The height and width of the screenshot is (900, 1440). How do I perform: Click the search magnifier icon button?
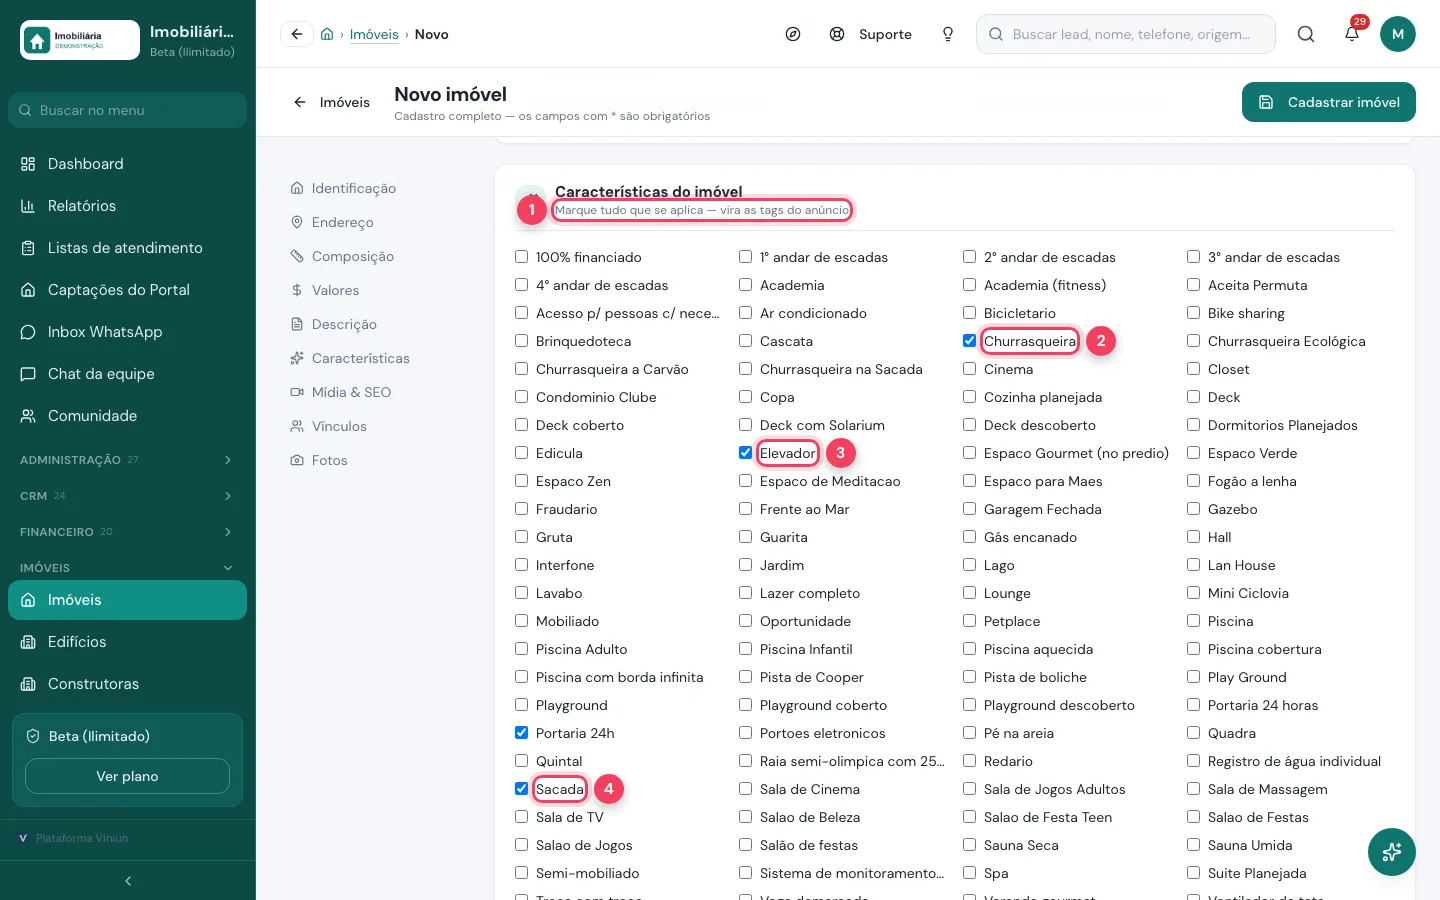tap(1306, 34)
